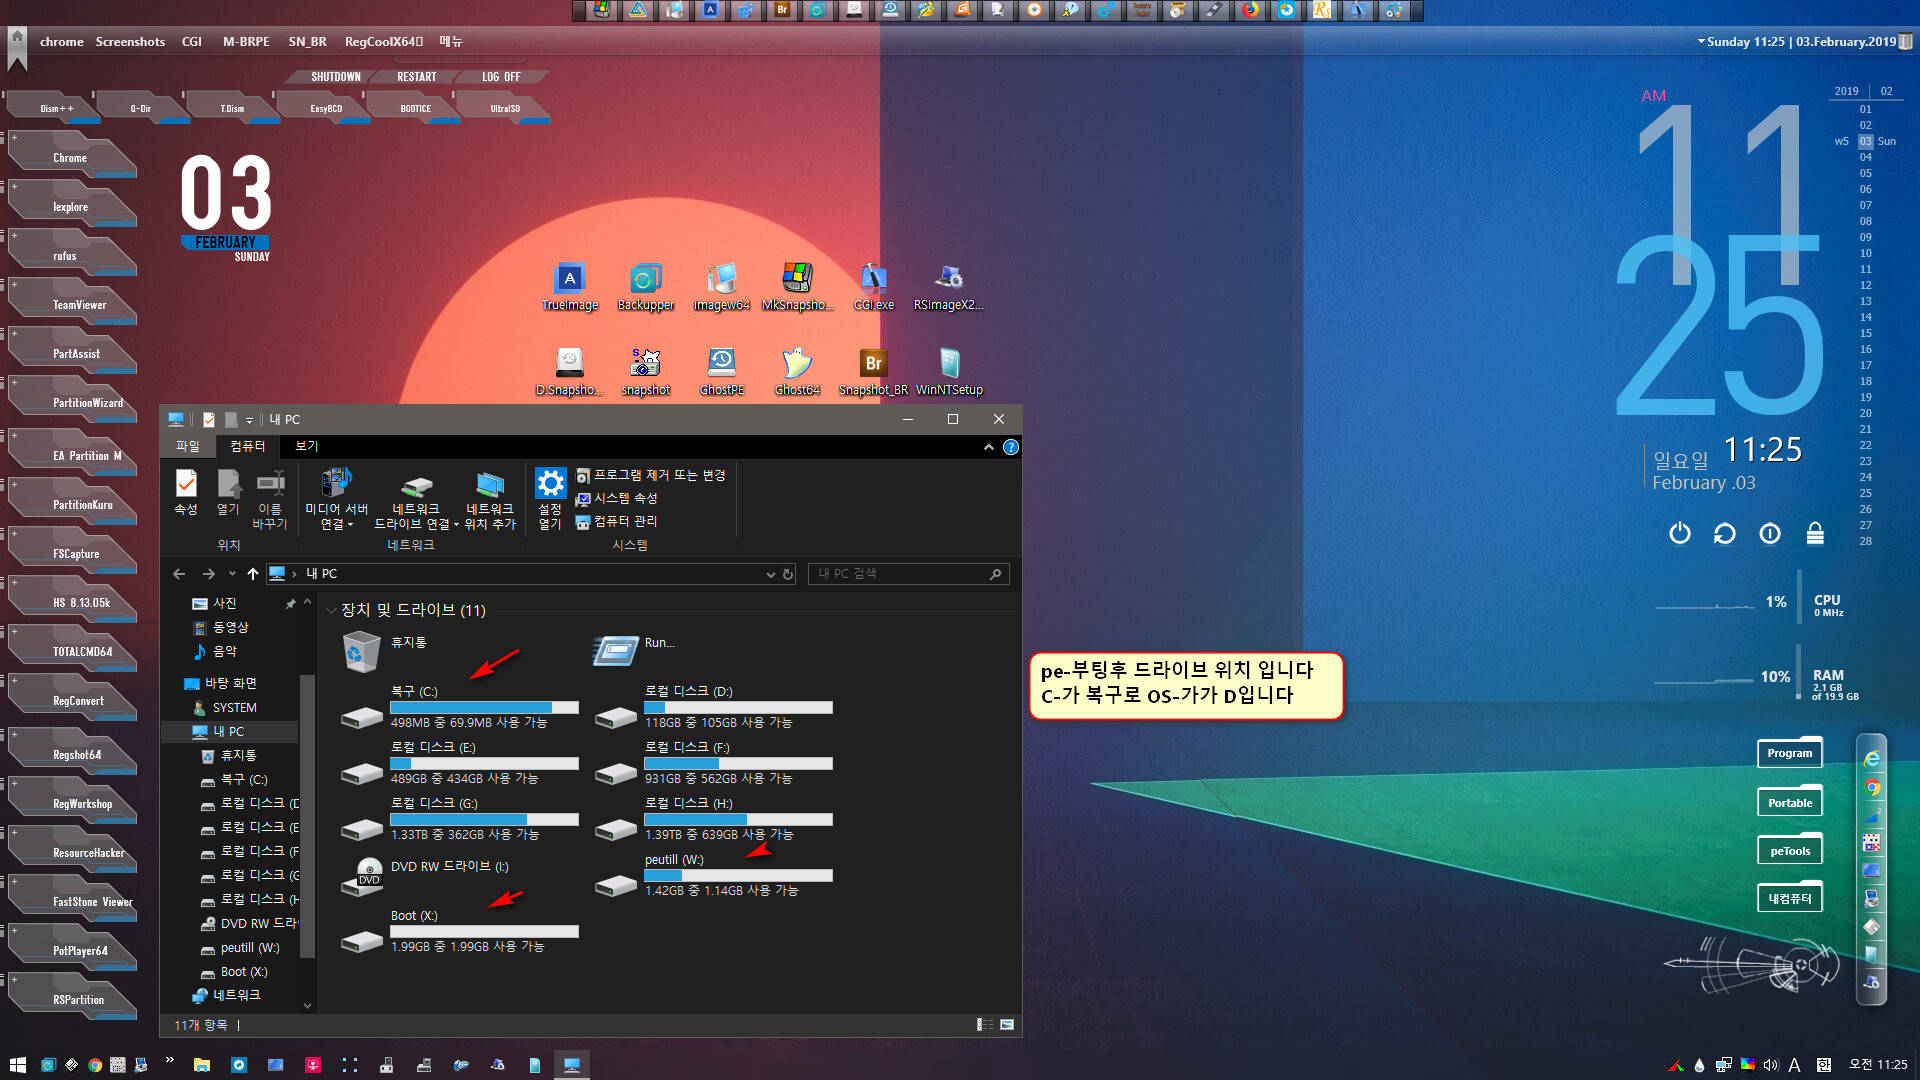
Task: Click the 미디어 서버 연결 ribbon icon
Action: (x=336, y=498)
